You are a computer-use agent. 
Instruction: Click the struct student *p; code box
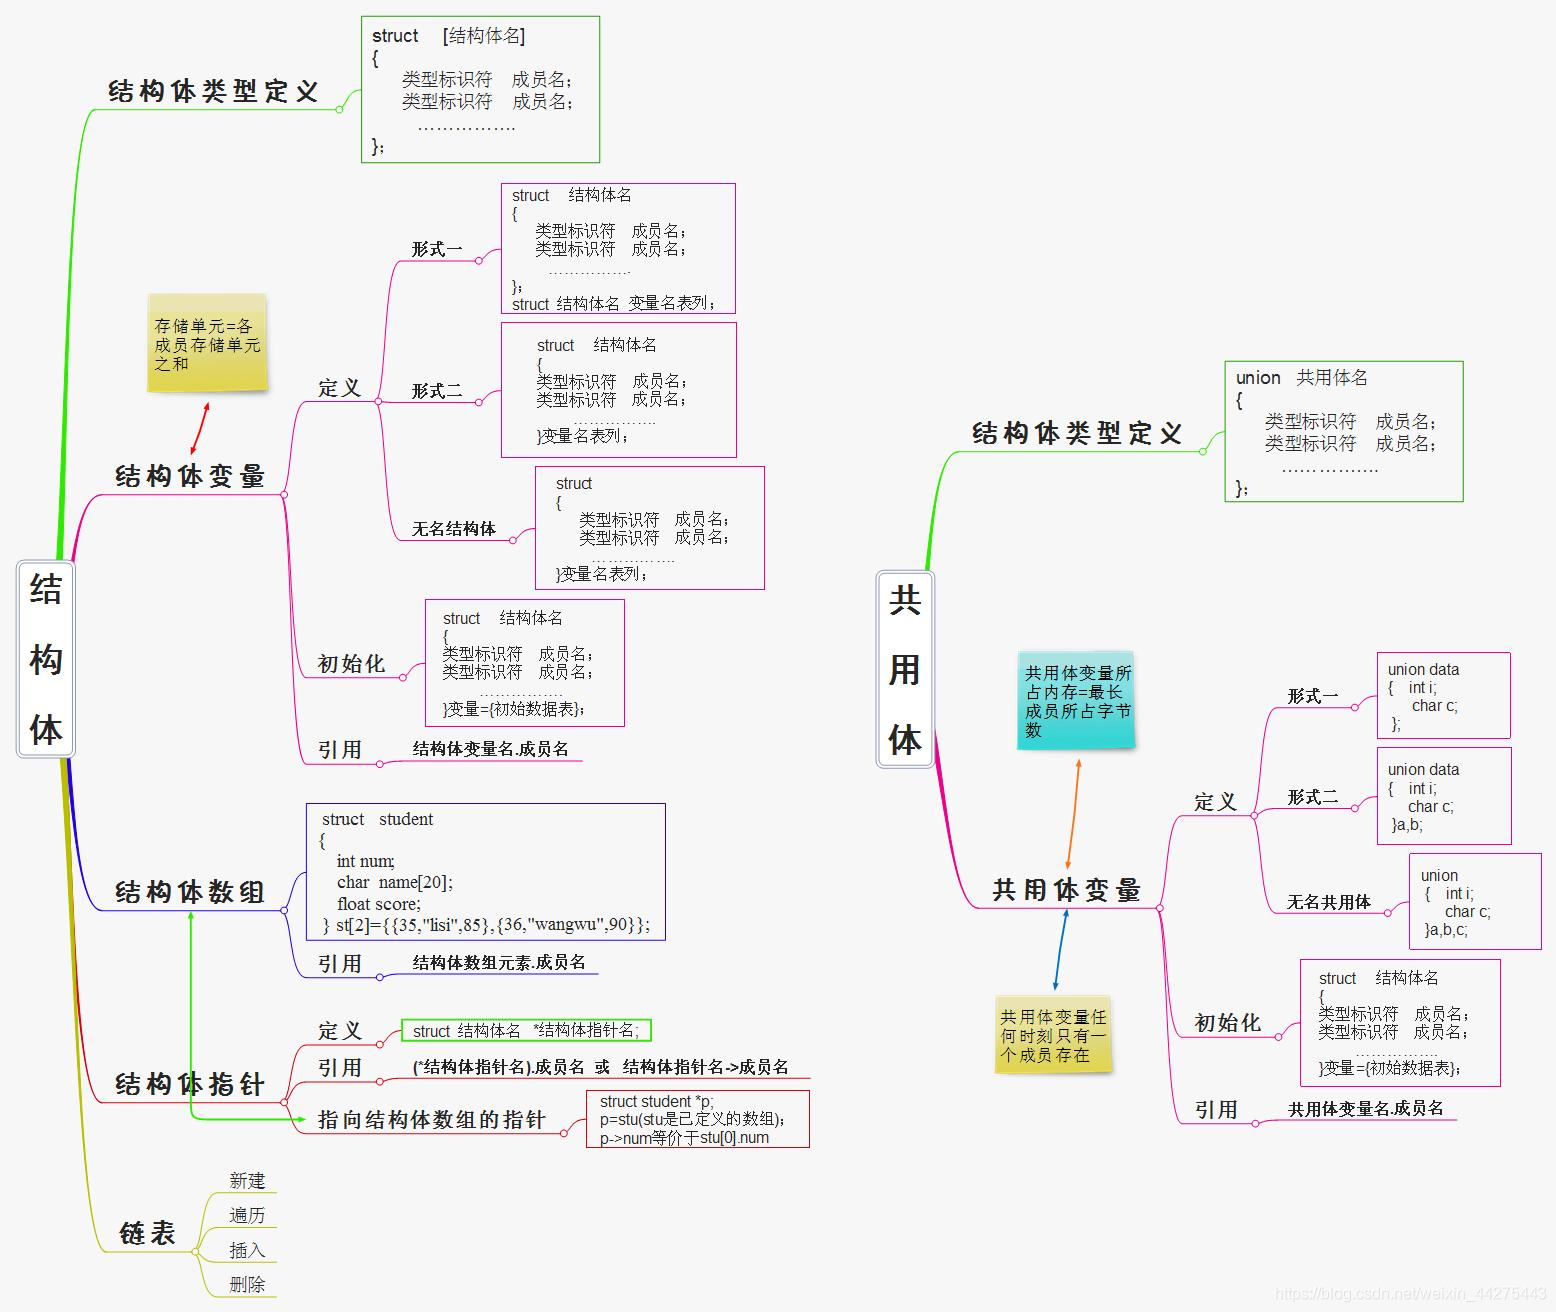pyautogui.click(x=698, y=1119)
